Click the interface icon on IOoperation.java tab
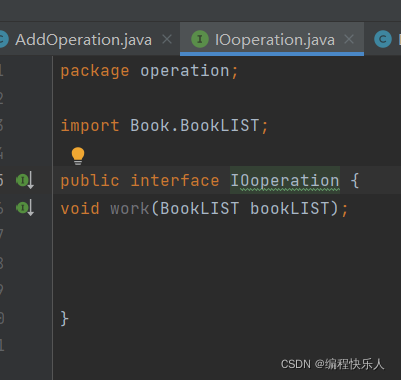401x380 pixels. click(x=200, y=39)
